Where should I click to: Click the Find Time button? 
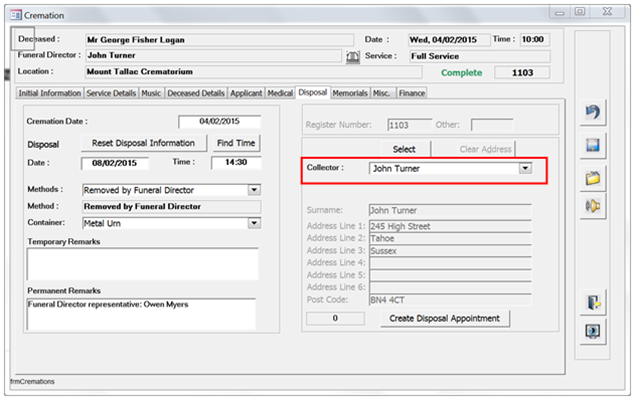pyautogui.click(x=236, y=143)
